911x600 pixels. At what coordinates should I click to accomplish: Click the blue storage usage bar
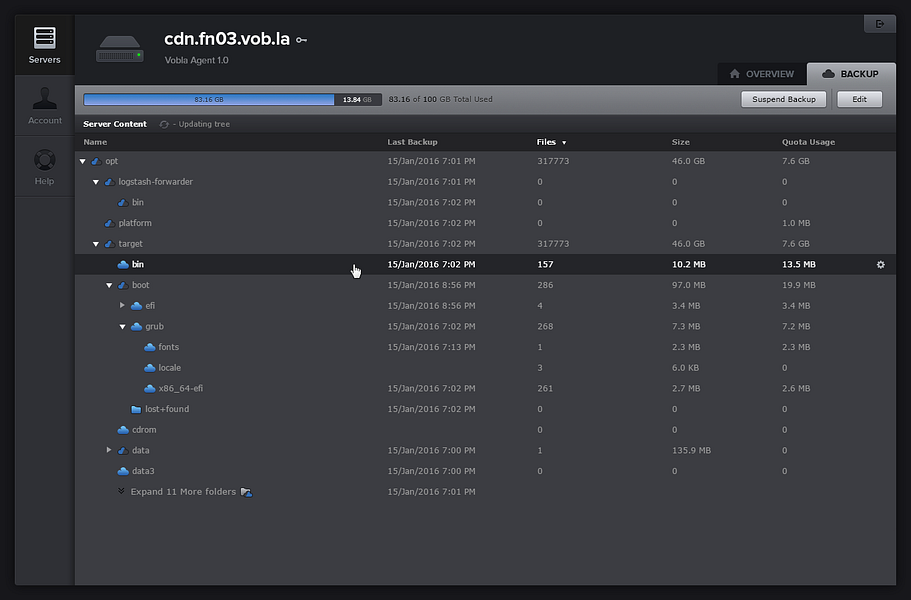click(208, 100)
